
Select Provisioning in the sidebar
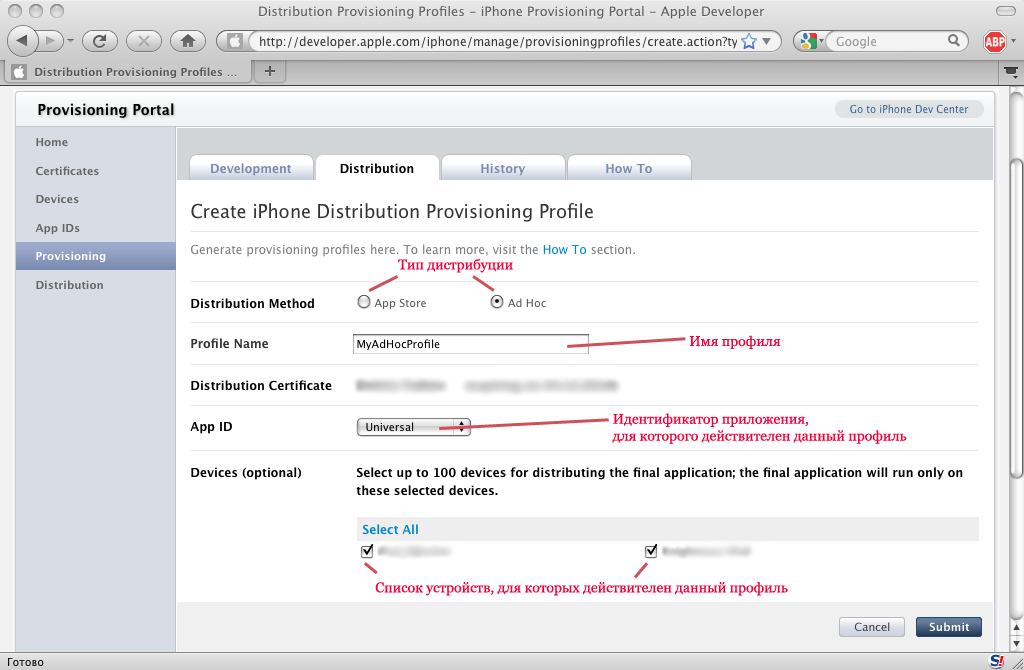coord(96,256)
